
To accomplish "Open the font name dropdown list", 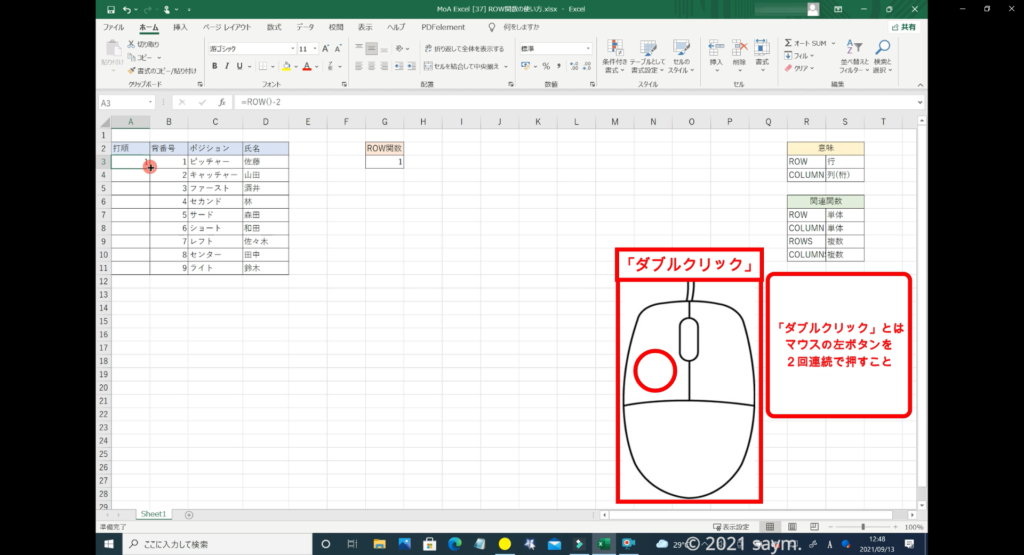I will [x=292, y=48].
